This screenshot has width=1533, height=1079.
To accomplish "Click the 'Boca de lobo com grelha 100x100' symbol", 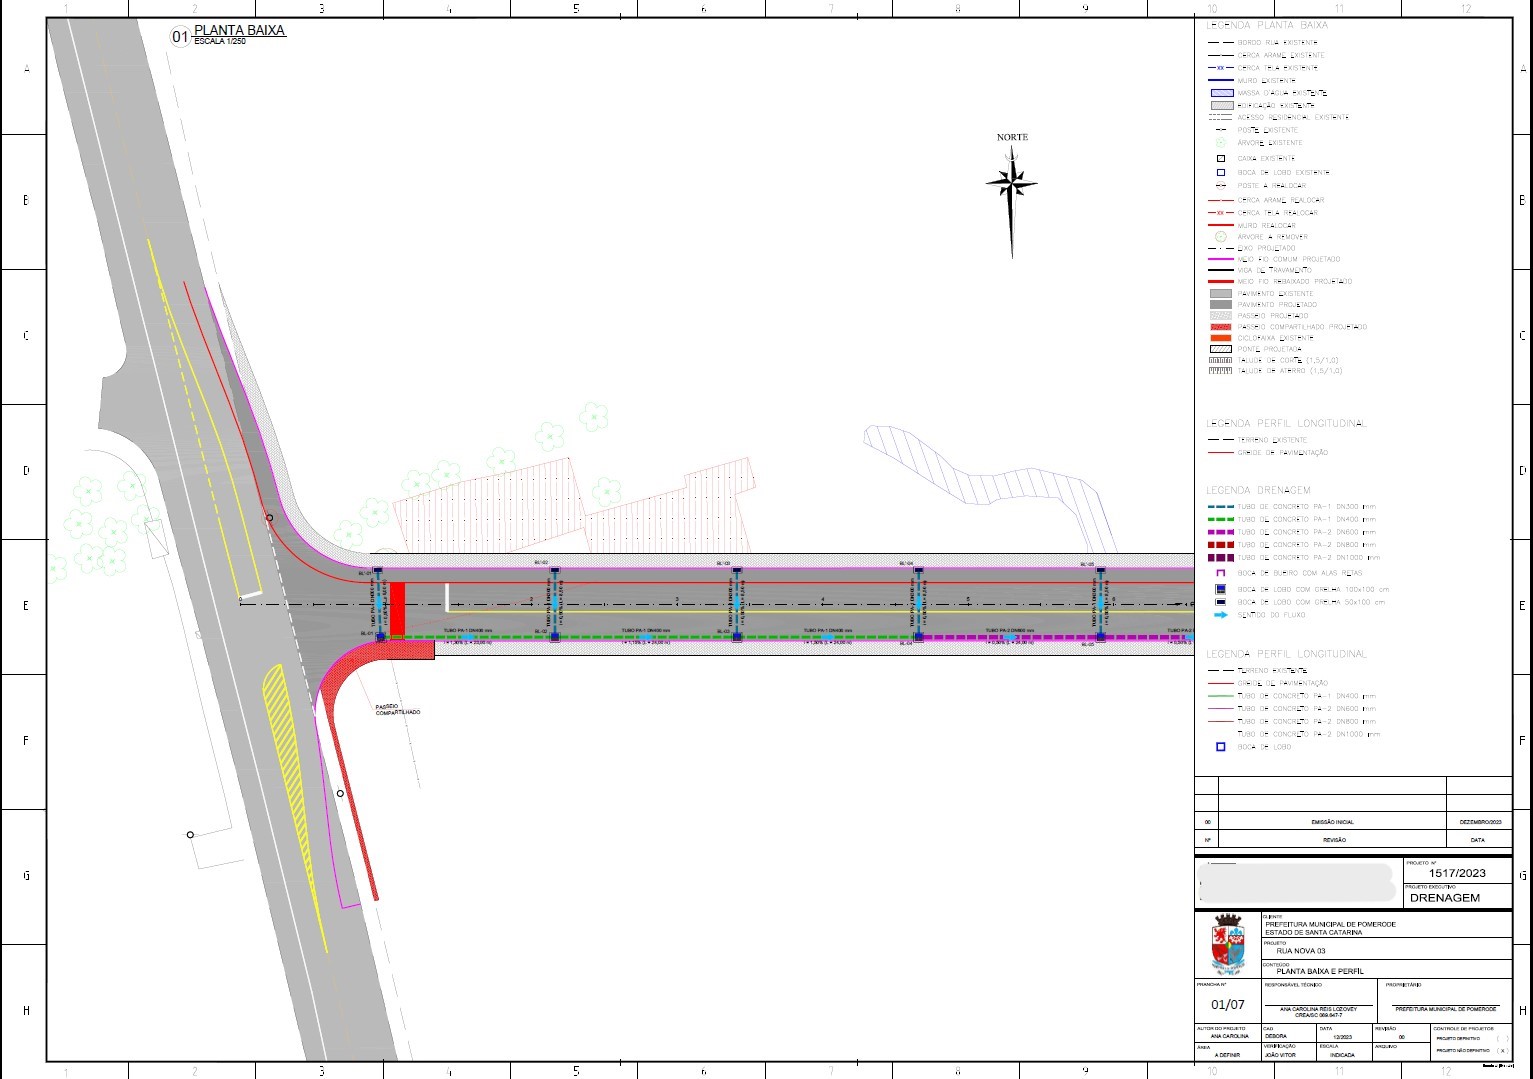I will (1220, 589).
